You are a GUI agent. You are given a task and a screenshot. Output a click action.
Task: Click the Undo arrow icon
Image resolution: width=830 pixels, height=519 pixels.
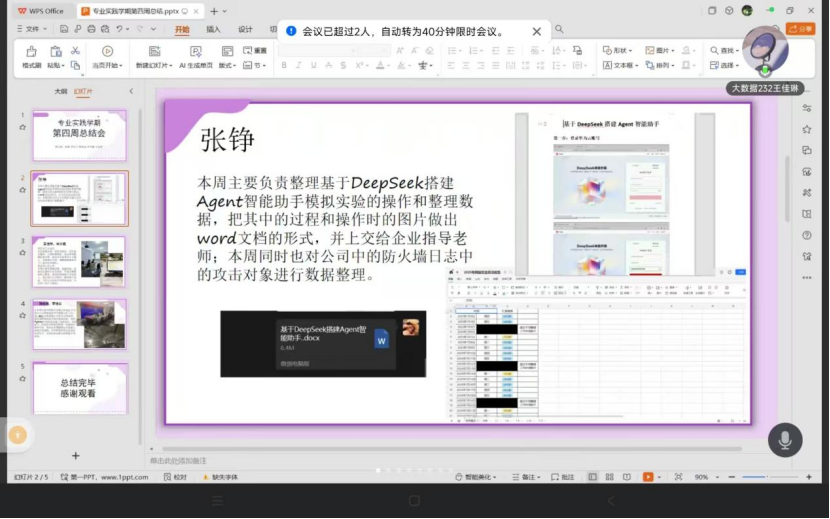click(118, 29)
